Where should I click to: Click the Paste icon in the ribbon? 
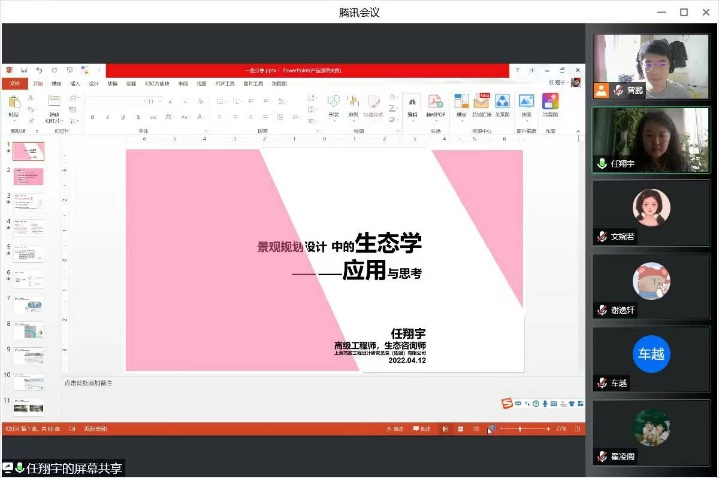14,103
